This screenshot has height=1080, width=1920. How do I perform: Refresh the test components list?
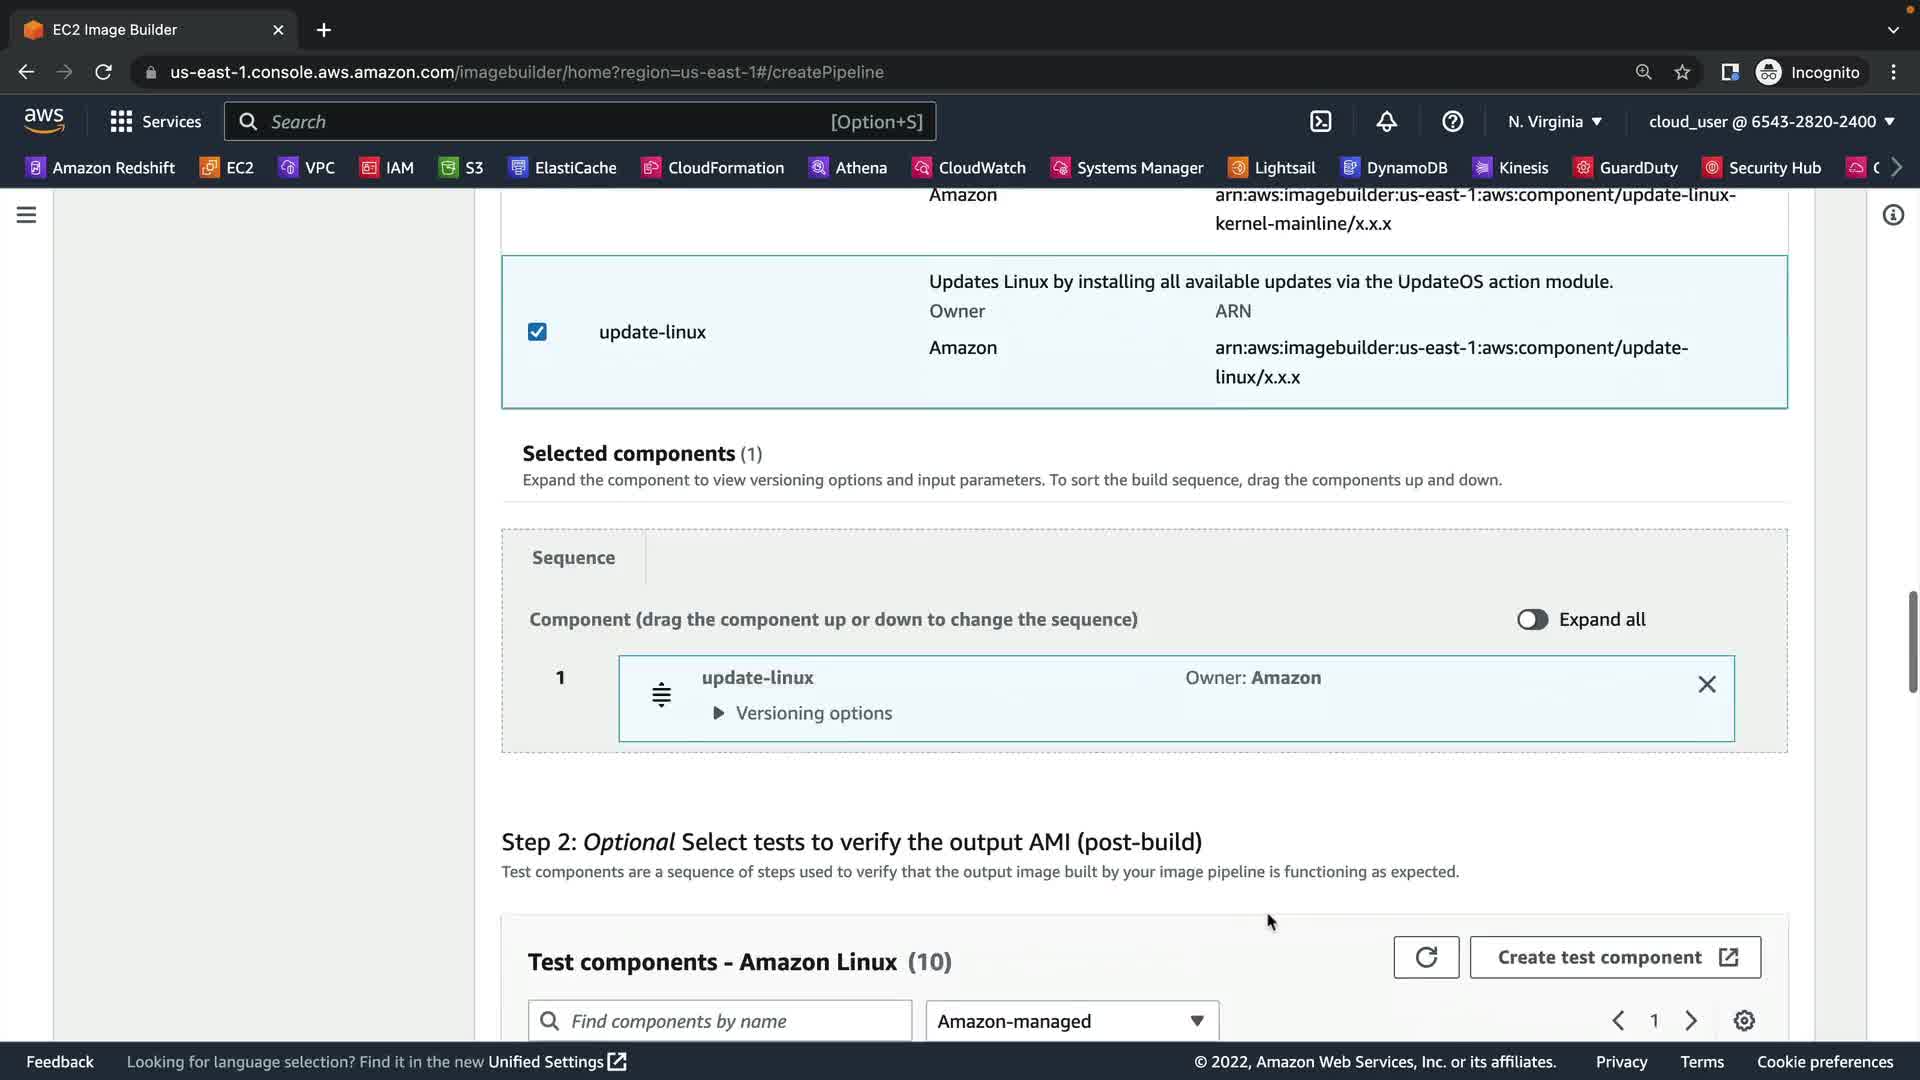pos(1426,957)
